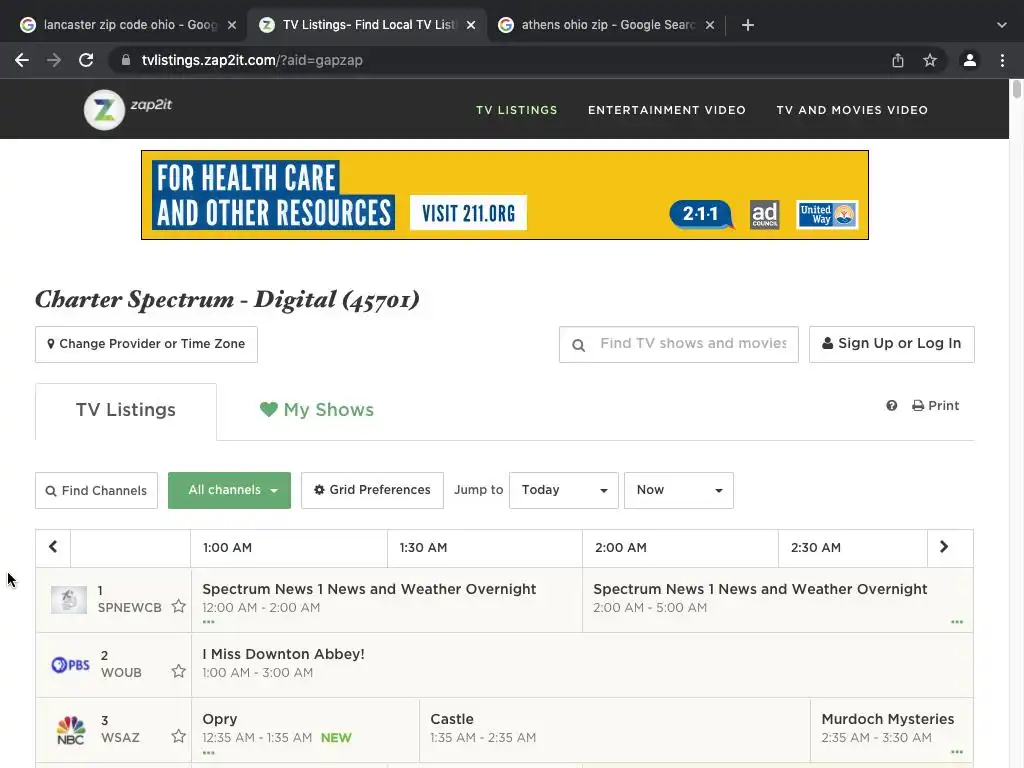Favorite channel 1 SPNEWCB with star

tap(178, 607)
